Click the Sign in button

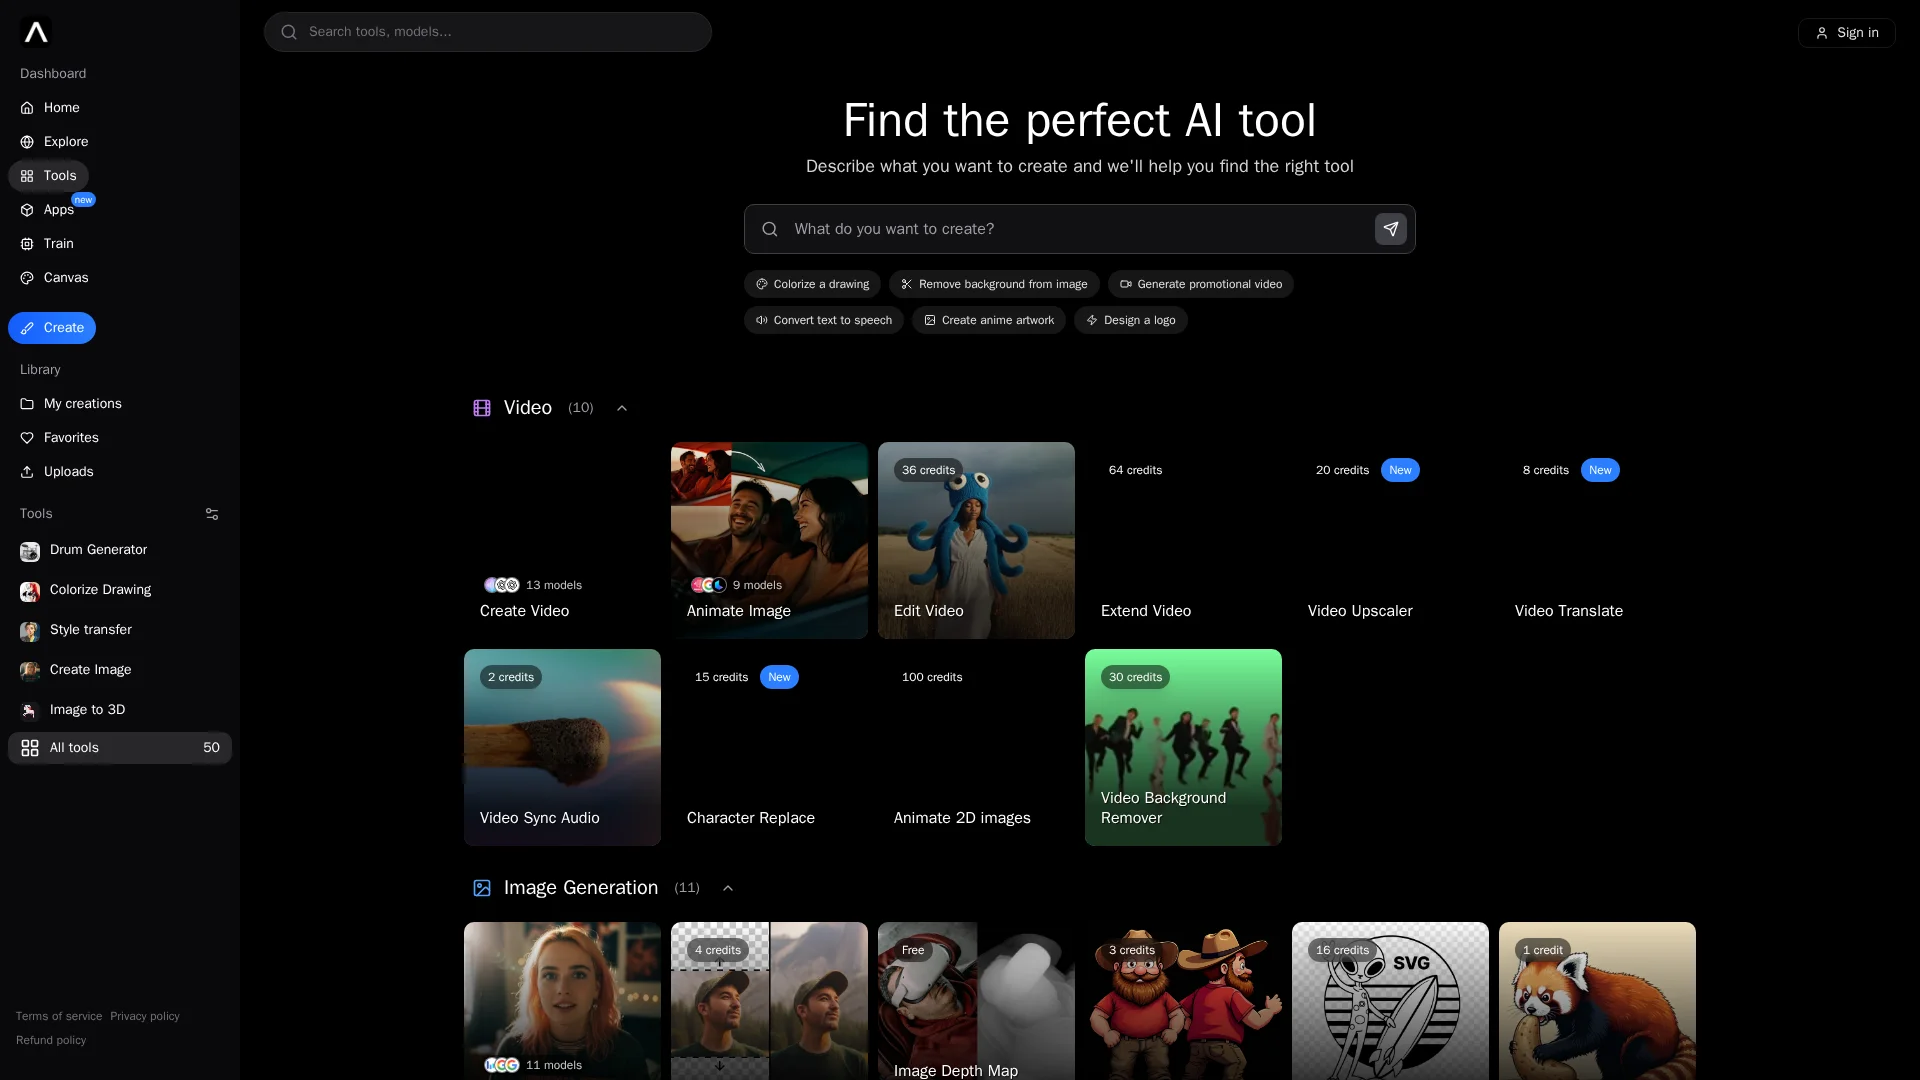point(1846,33)
